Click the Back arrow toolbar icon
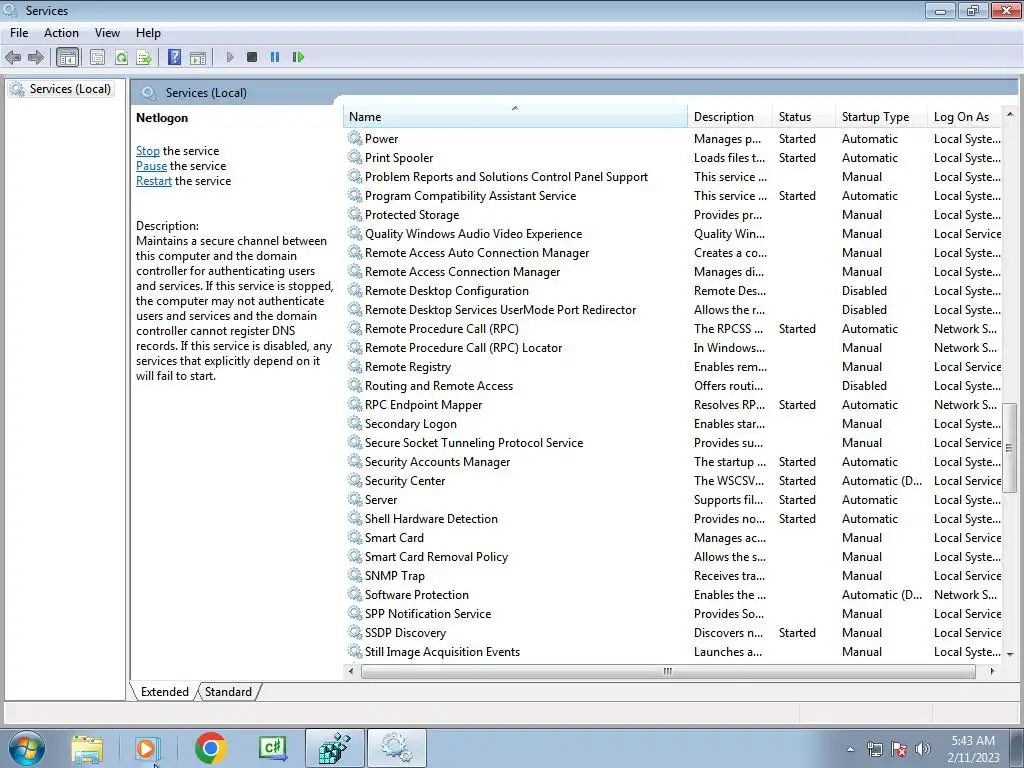Viewport: 1024px width, 768px height. pyautogui.click(x=13, y=57)
